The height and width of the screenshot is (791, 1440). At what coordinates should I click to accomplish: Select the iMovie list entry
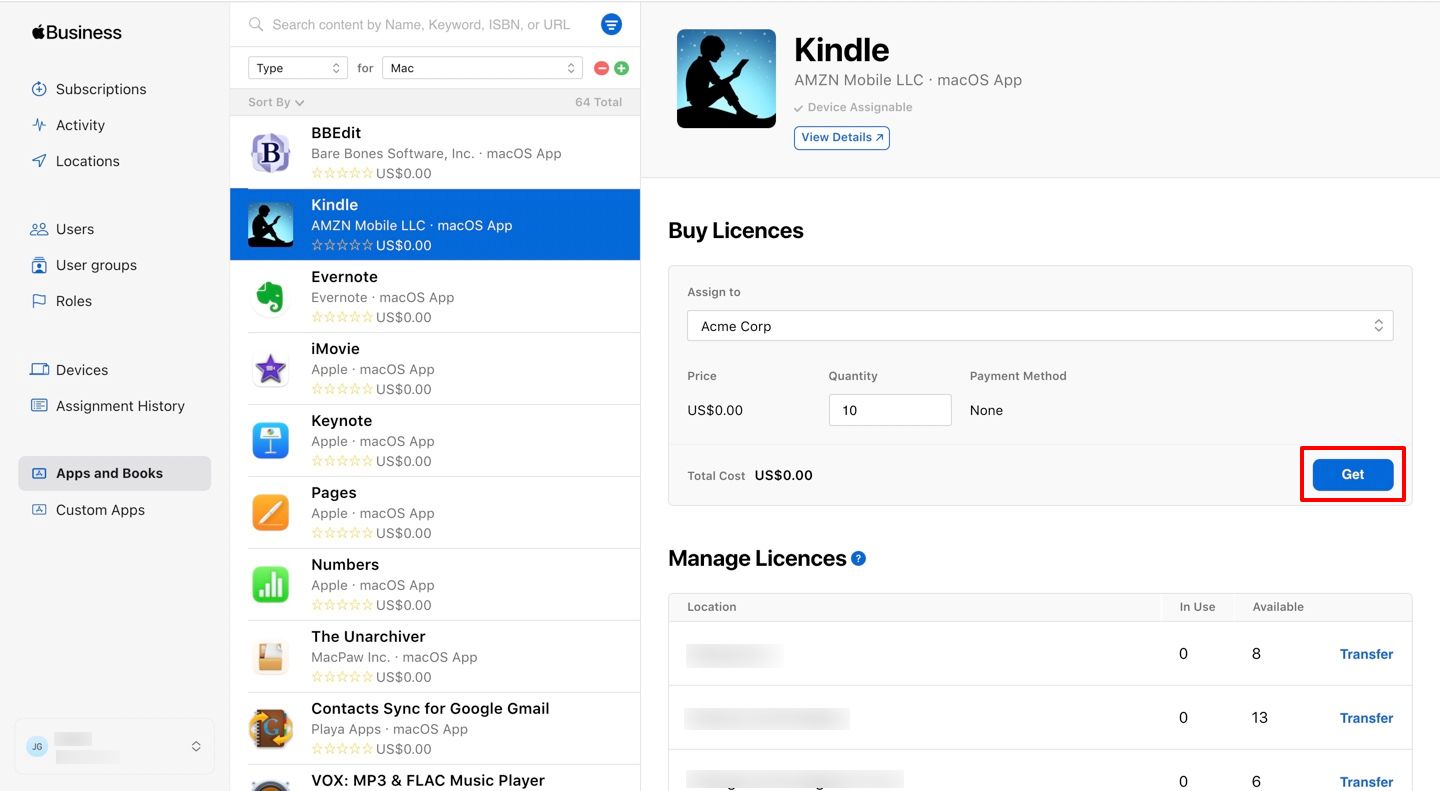pos(435,369)
